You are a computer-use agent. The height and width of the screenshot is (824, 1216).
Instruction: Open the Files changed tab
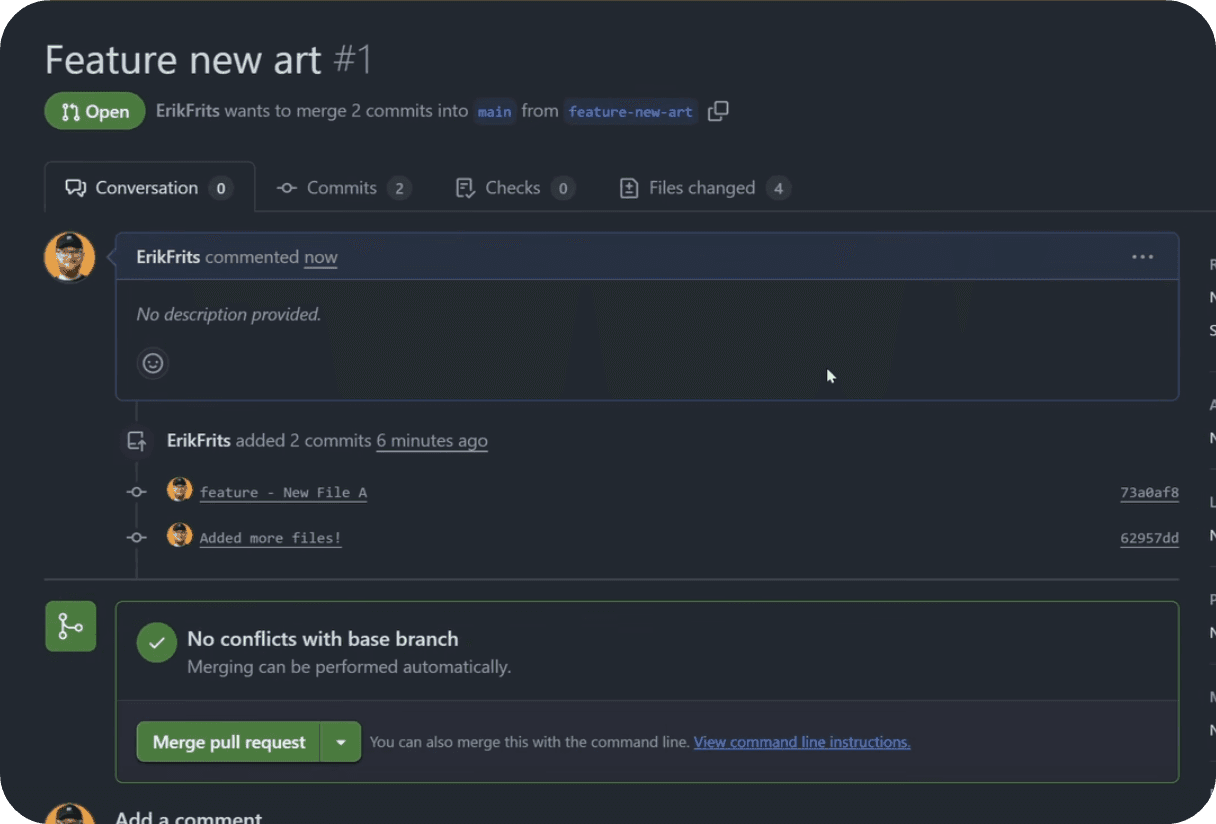(704, 188)
